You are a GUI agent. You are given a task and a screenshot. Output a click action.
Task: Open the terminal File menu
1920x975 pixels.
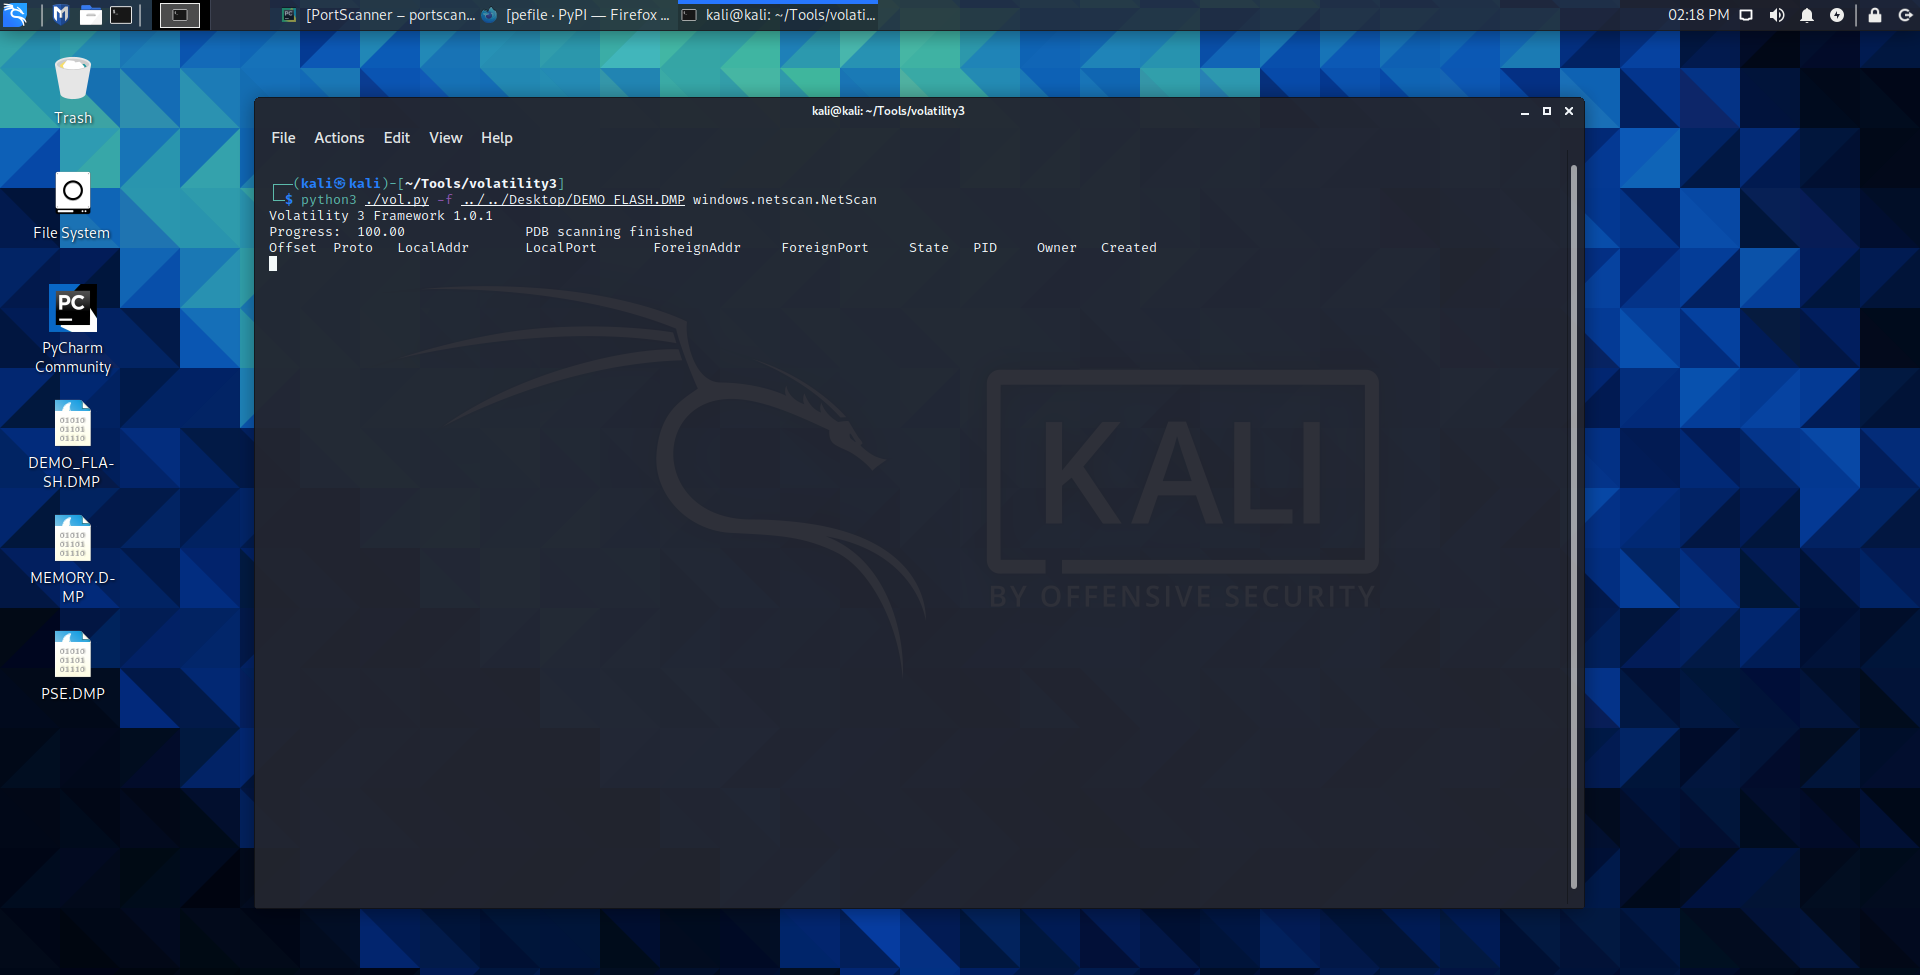pyautogui.click(x=283, y=138)
